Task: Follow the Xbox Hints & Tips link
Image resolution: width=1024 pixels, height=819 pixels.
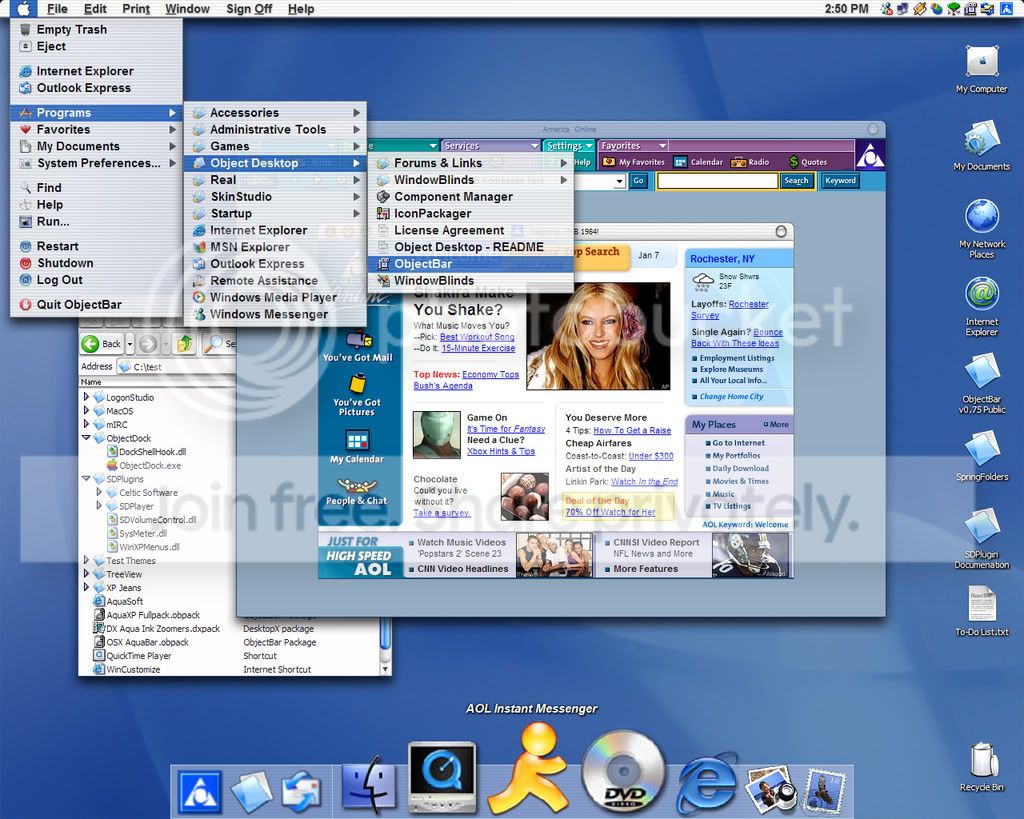Action: tap(501, 451)
